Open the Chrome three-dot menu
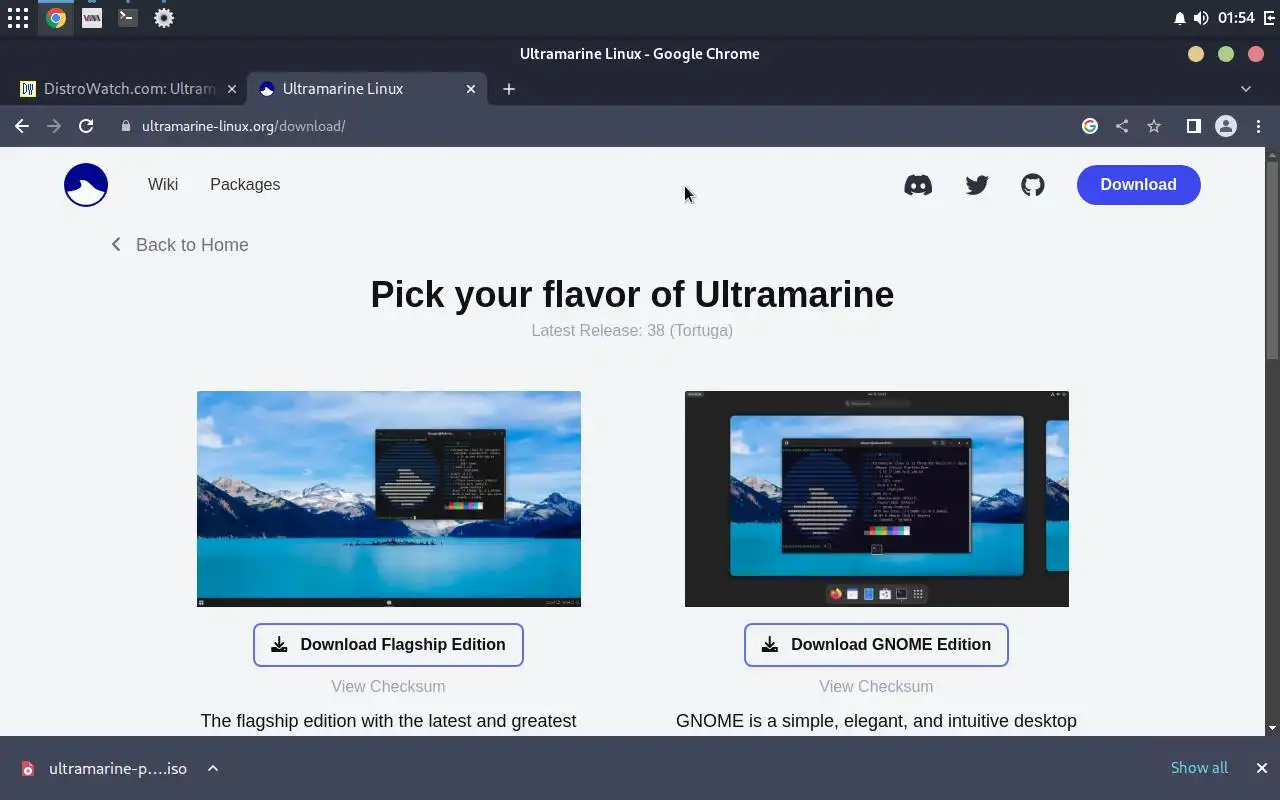 (x=1258, y=126)
